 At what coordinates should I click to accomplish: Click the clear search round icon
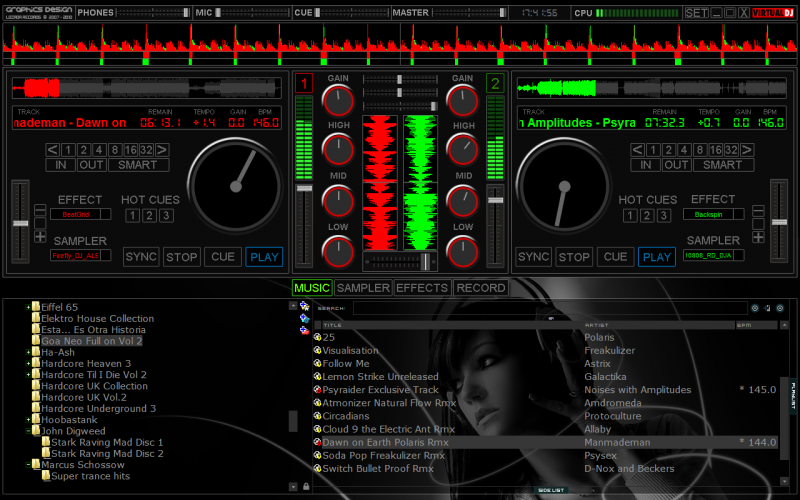755,308
